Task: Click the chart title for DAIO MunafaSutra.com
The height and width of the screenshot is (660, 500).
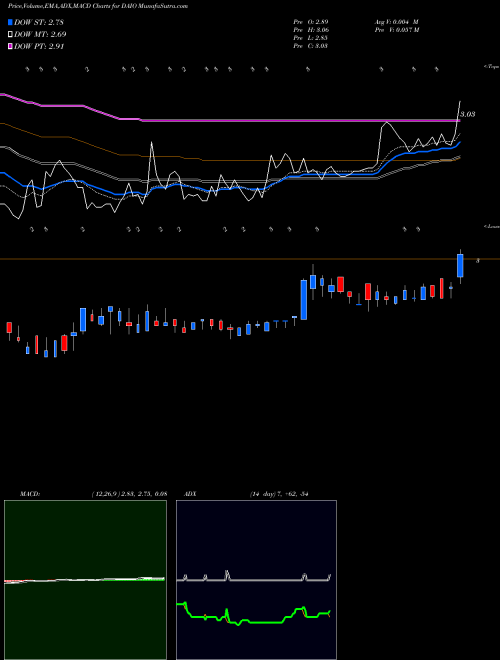Action: [x=98, y=6]
